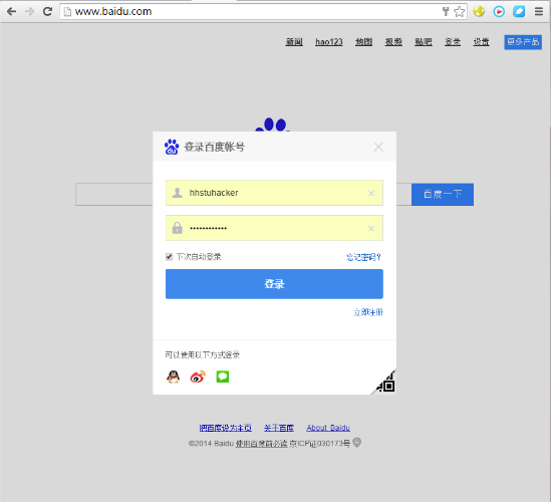Reload the page with the refresh icon

(47, 12)
